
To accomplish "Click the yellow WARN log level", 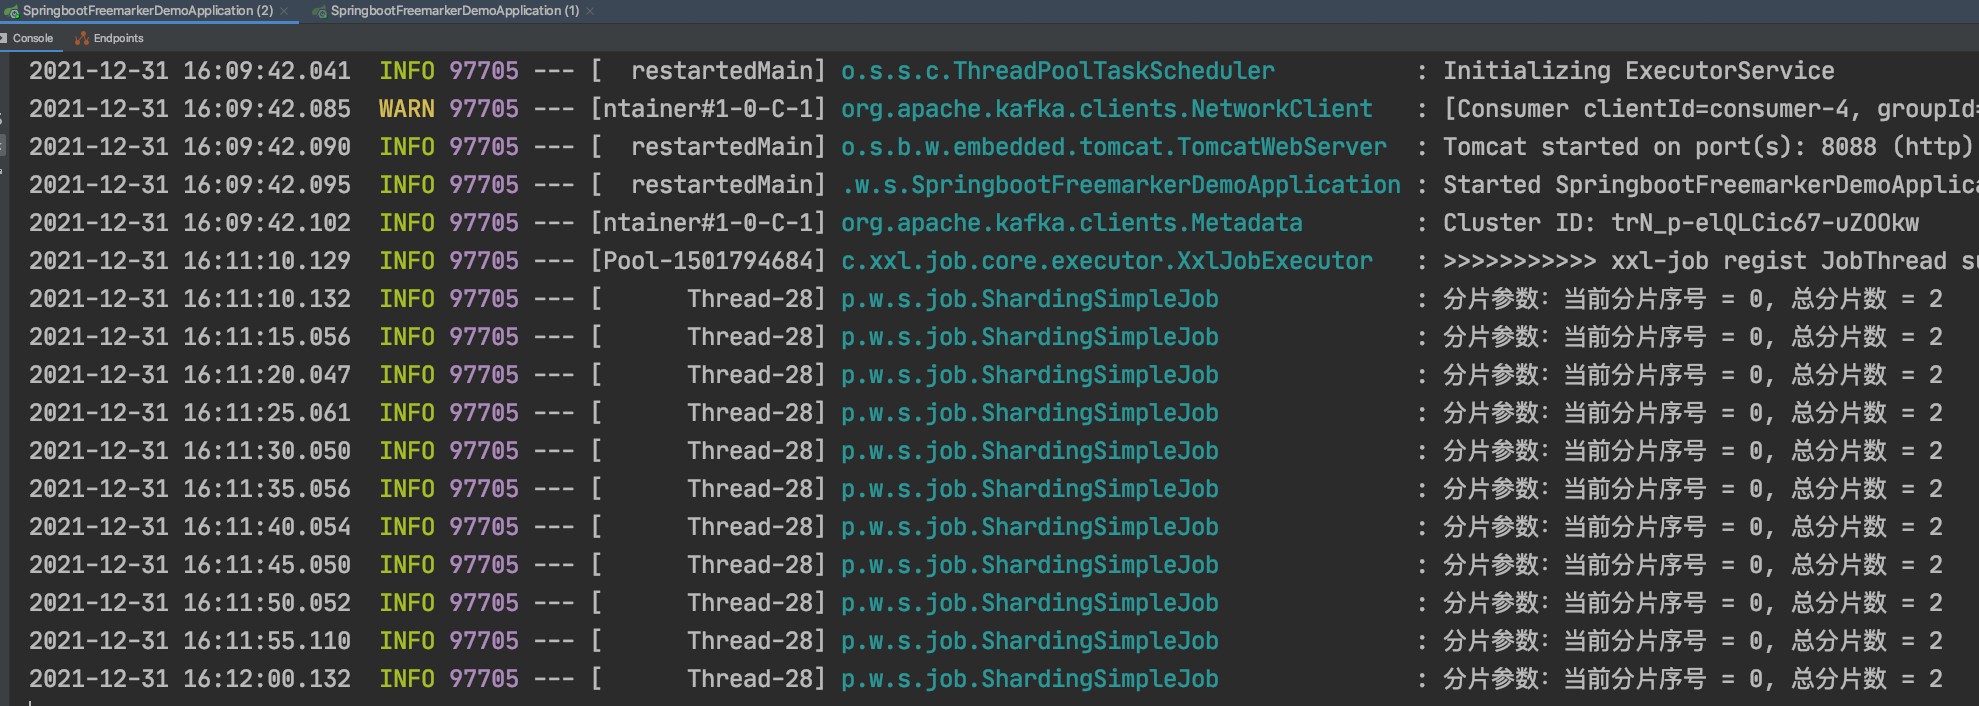I will [406, 109].
